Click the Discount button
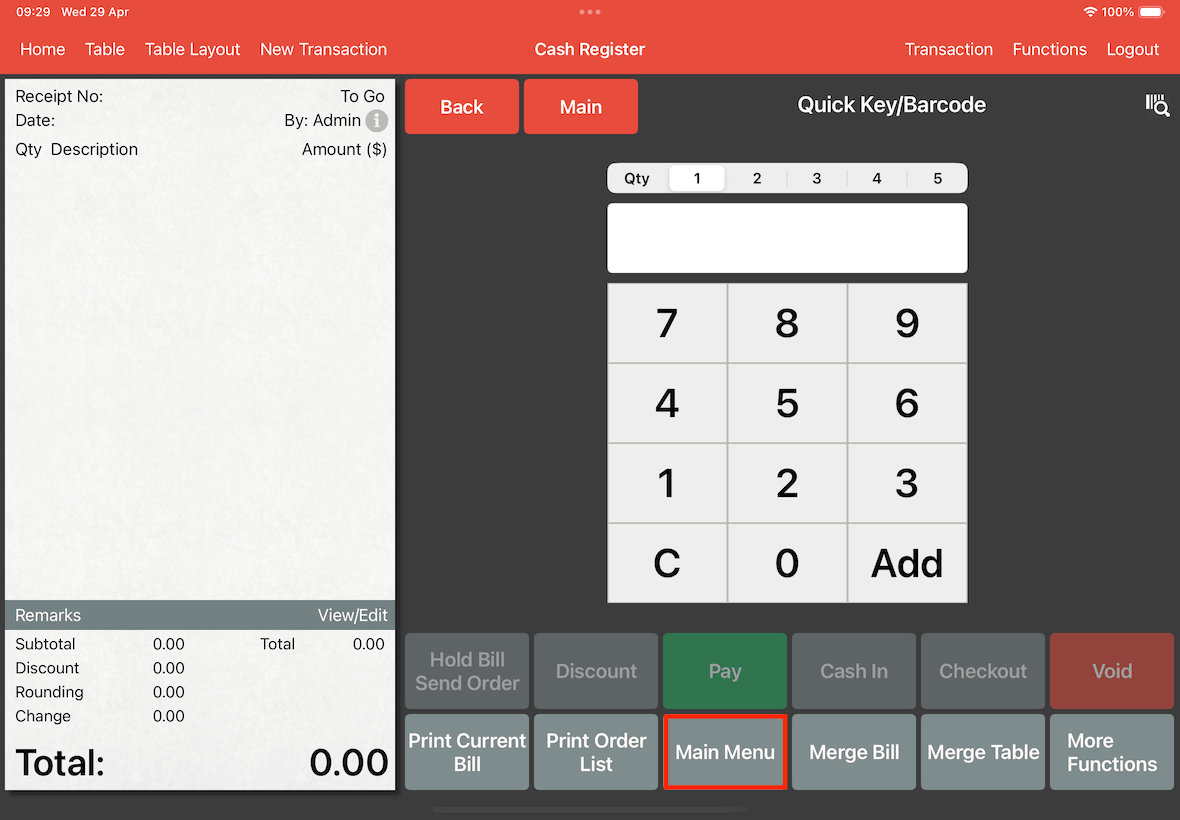Screen dimensions: 1180x820 [x=596, y=671]
